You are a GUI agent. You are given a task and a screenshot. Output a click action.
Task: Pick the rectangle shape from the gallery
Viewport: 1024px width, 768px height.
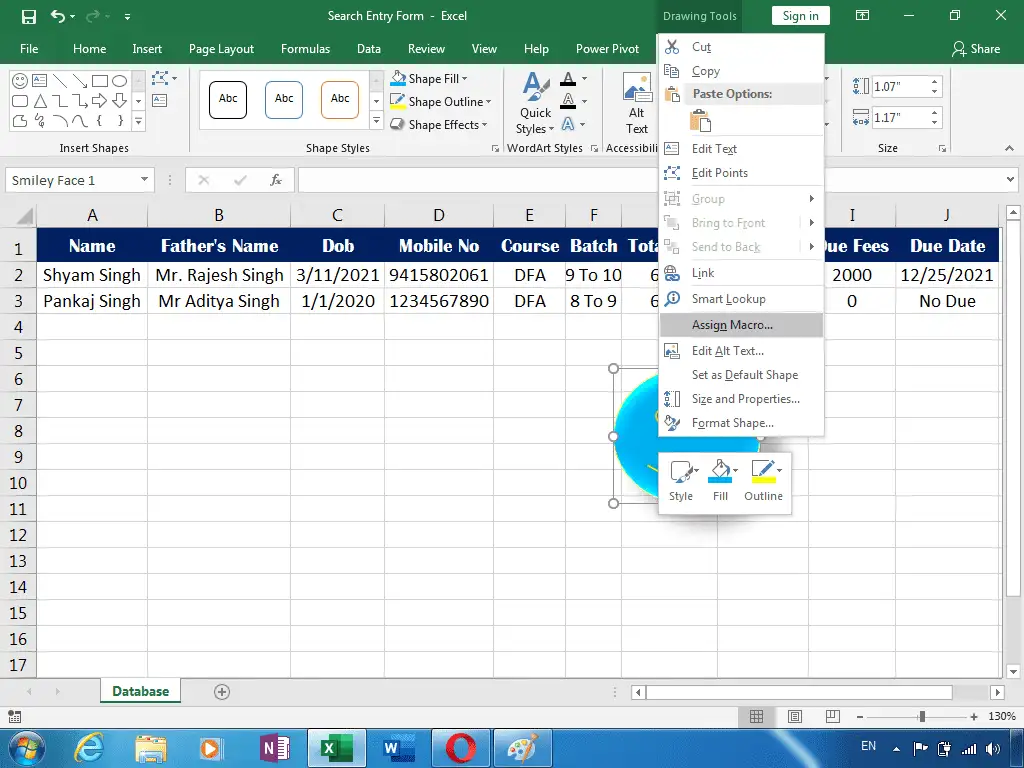(100, 81)
